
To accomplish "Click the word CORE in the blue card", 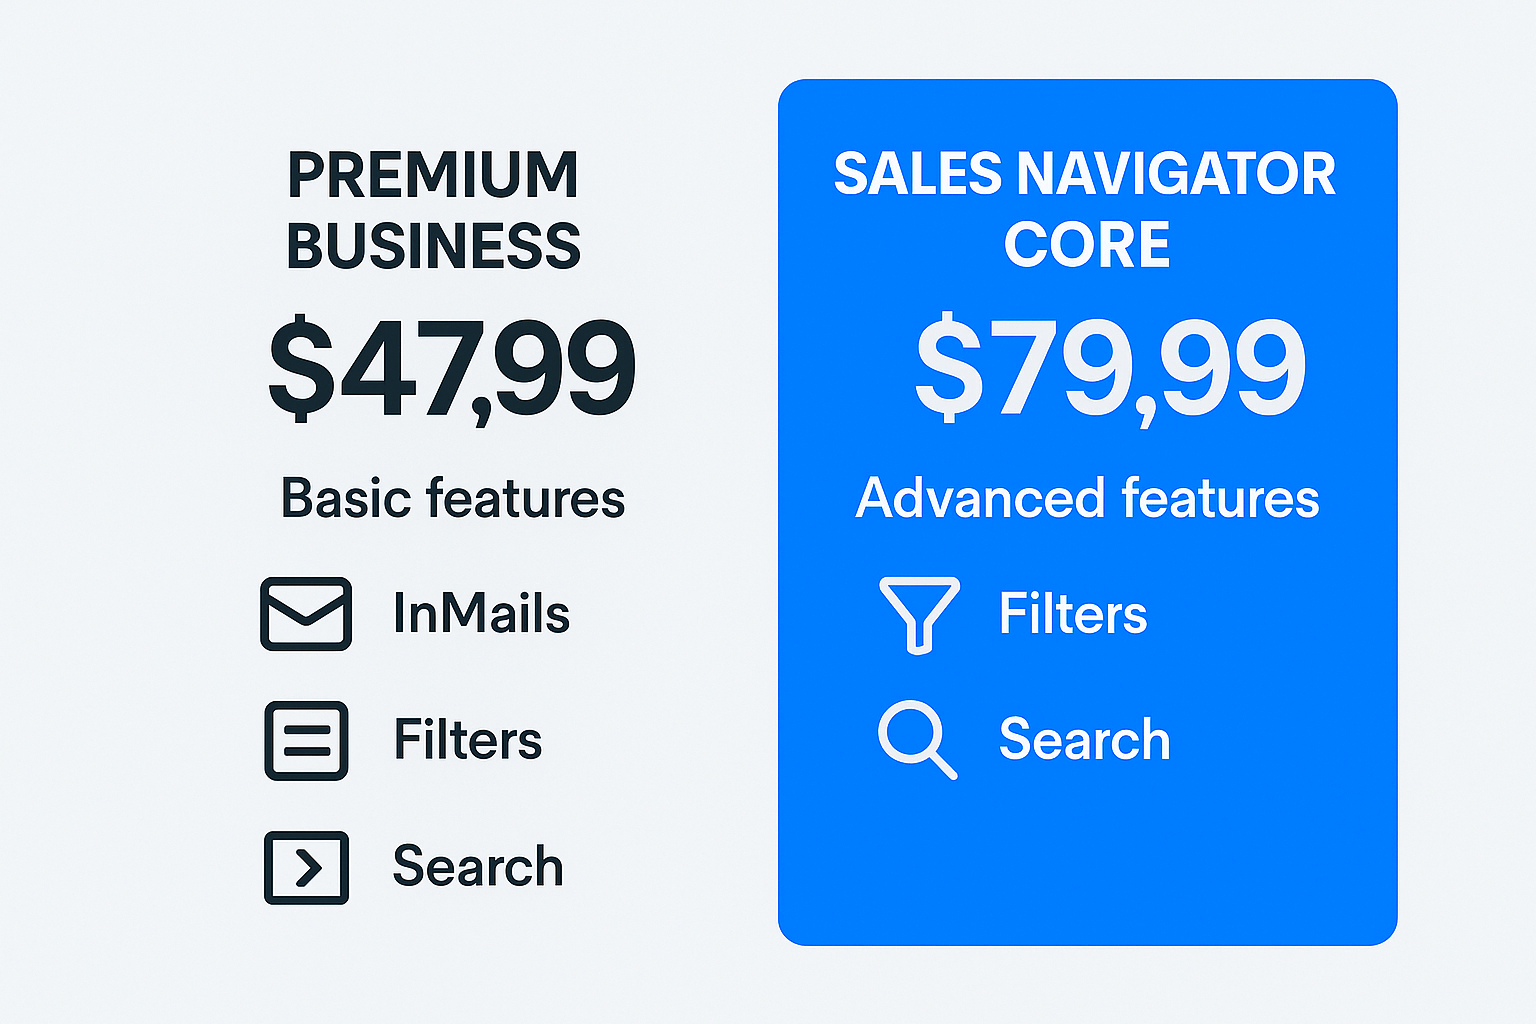I will [x=1086, y=245].
